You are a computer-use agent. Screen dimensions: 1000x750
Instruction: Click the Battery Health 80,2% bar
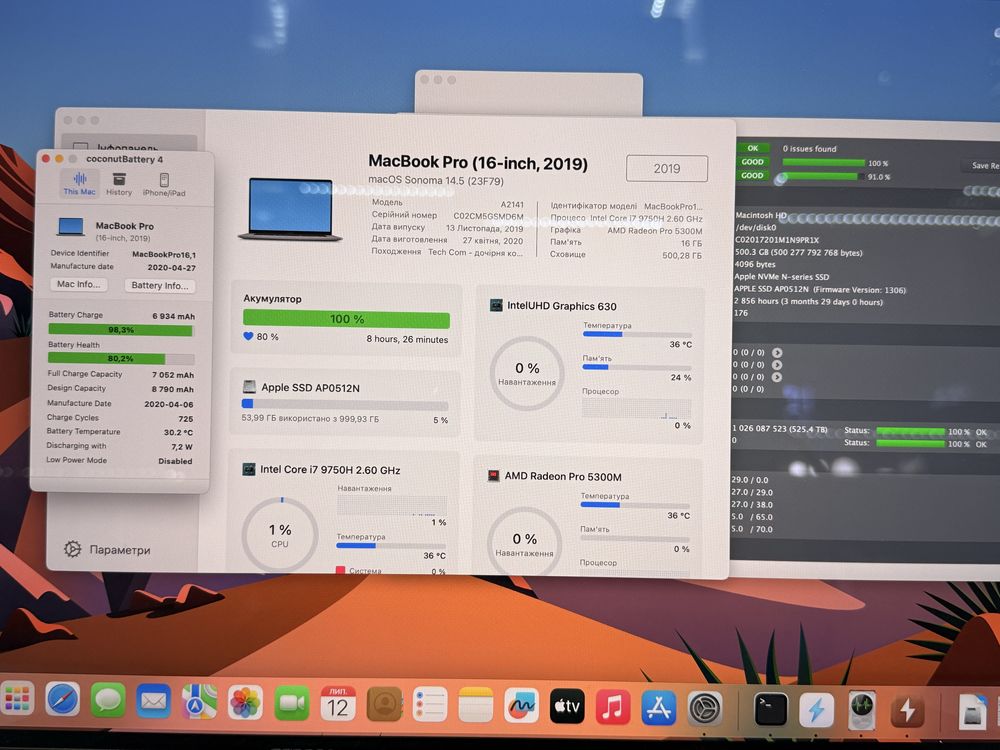[x=121, y=358]
